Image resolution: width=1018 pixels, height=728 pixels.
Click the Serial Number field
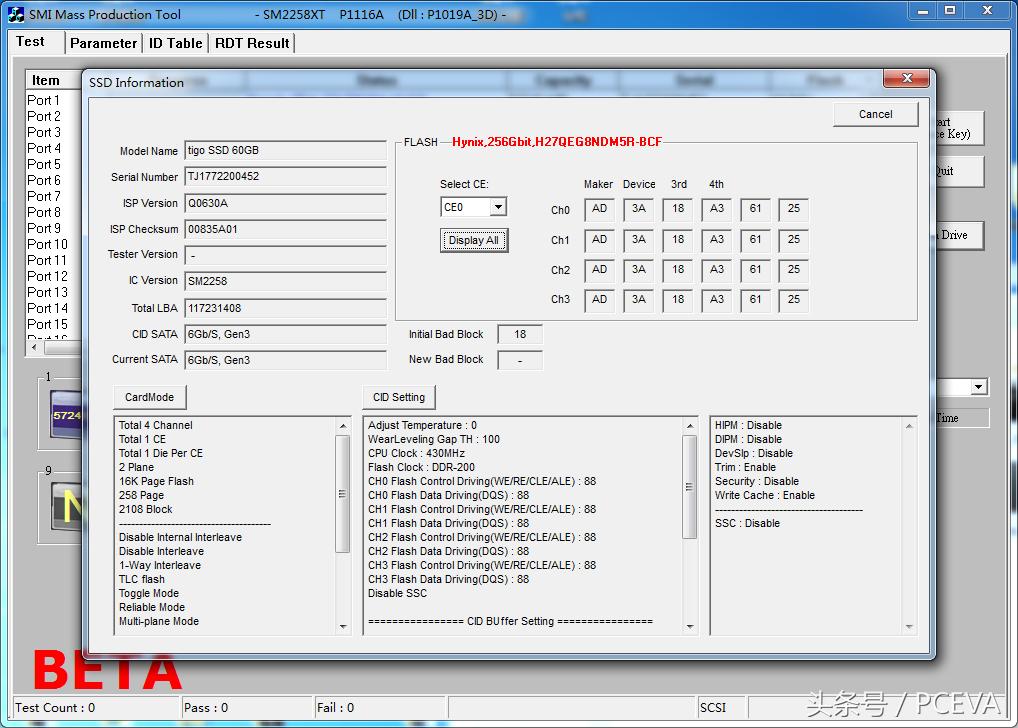tap(285, 177)
